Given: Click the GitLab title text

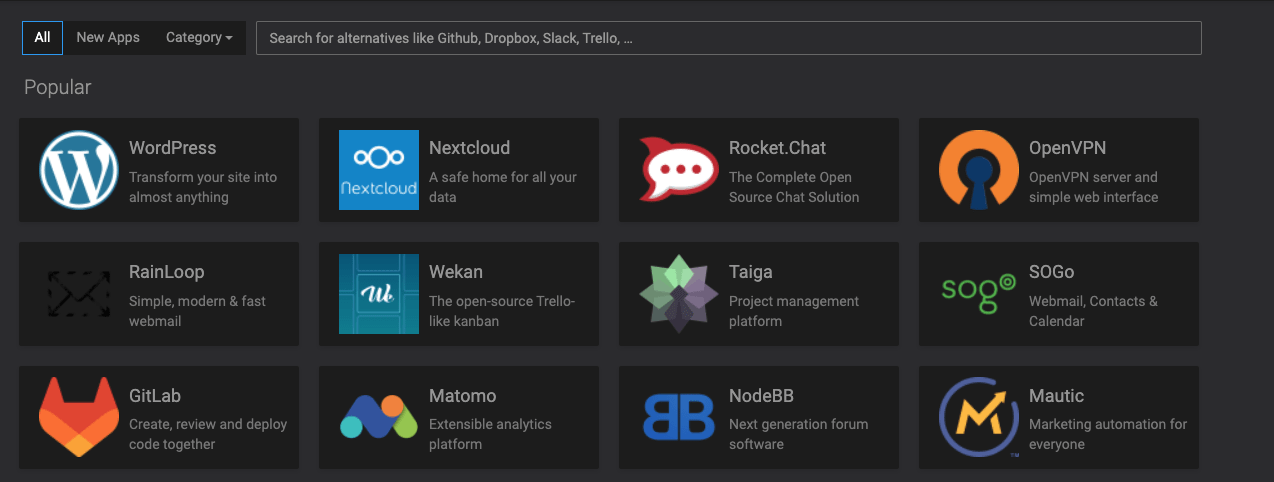Looking at the screenshot, I should pyautogui.click(x=155, y=396).
